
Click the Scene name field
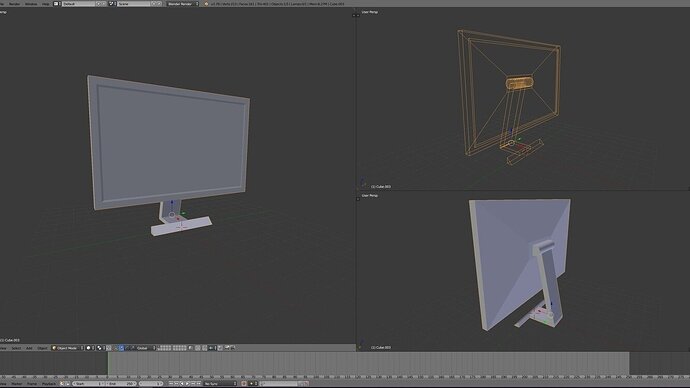[134, 4]
